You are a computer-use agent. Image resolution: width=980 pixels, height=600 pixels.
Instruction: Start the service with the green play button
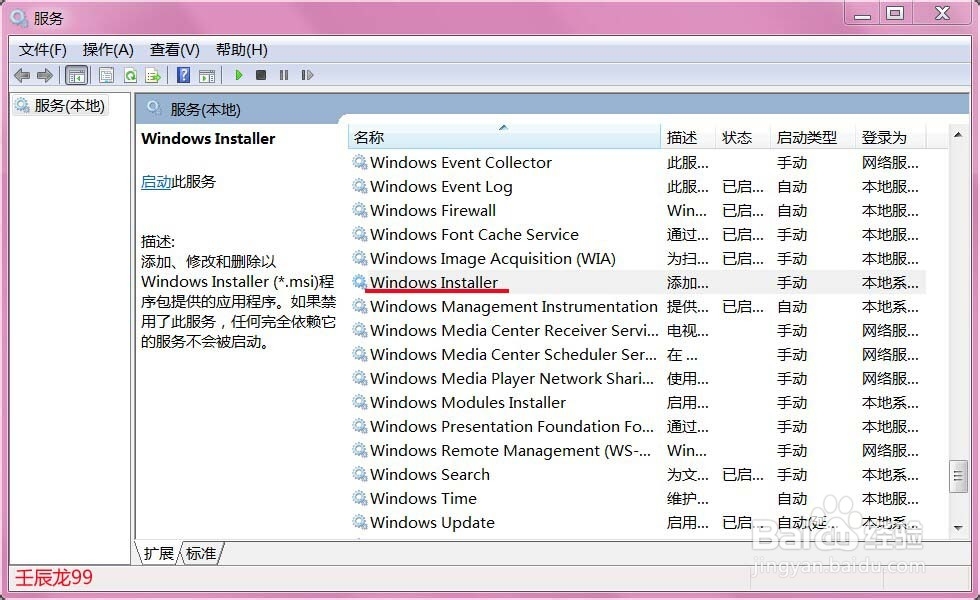[x=238, y=75]
